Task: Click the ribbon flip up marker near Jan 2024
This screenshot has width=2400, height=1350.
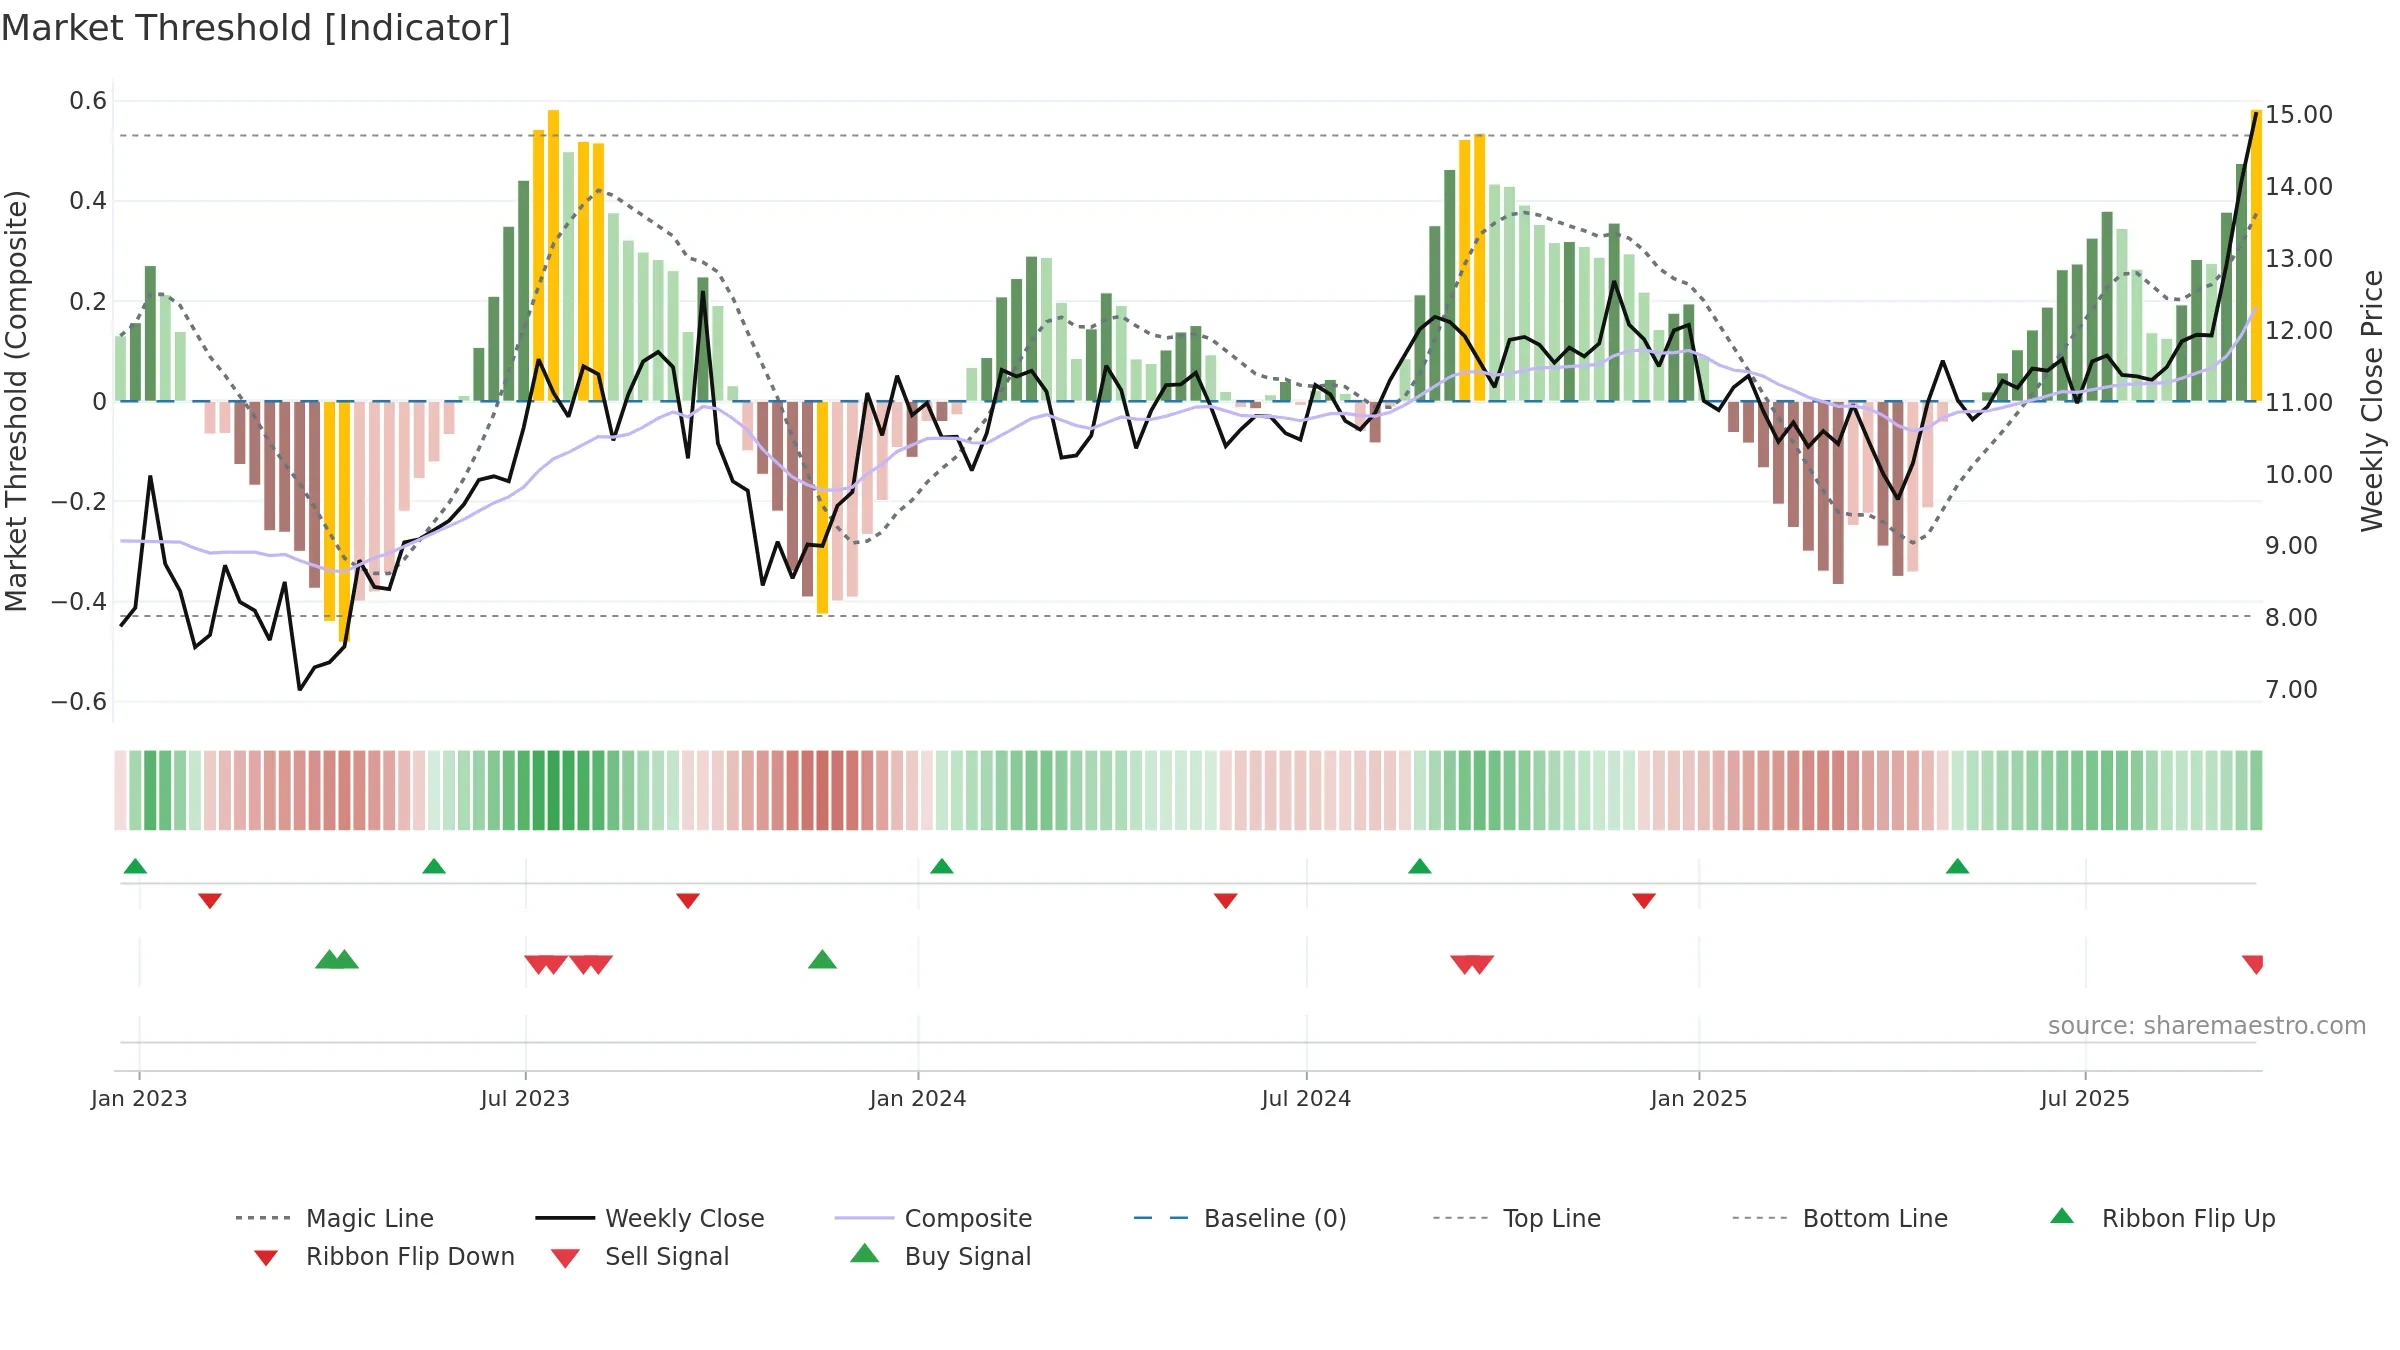Action: [942, 866]
